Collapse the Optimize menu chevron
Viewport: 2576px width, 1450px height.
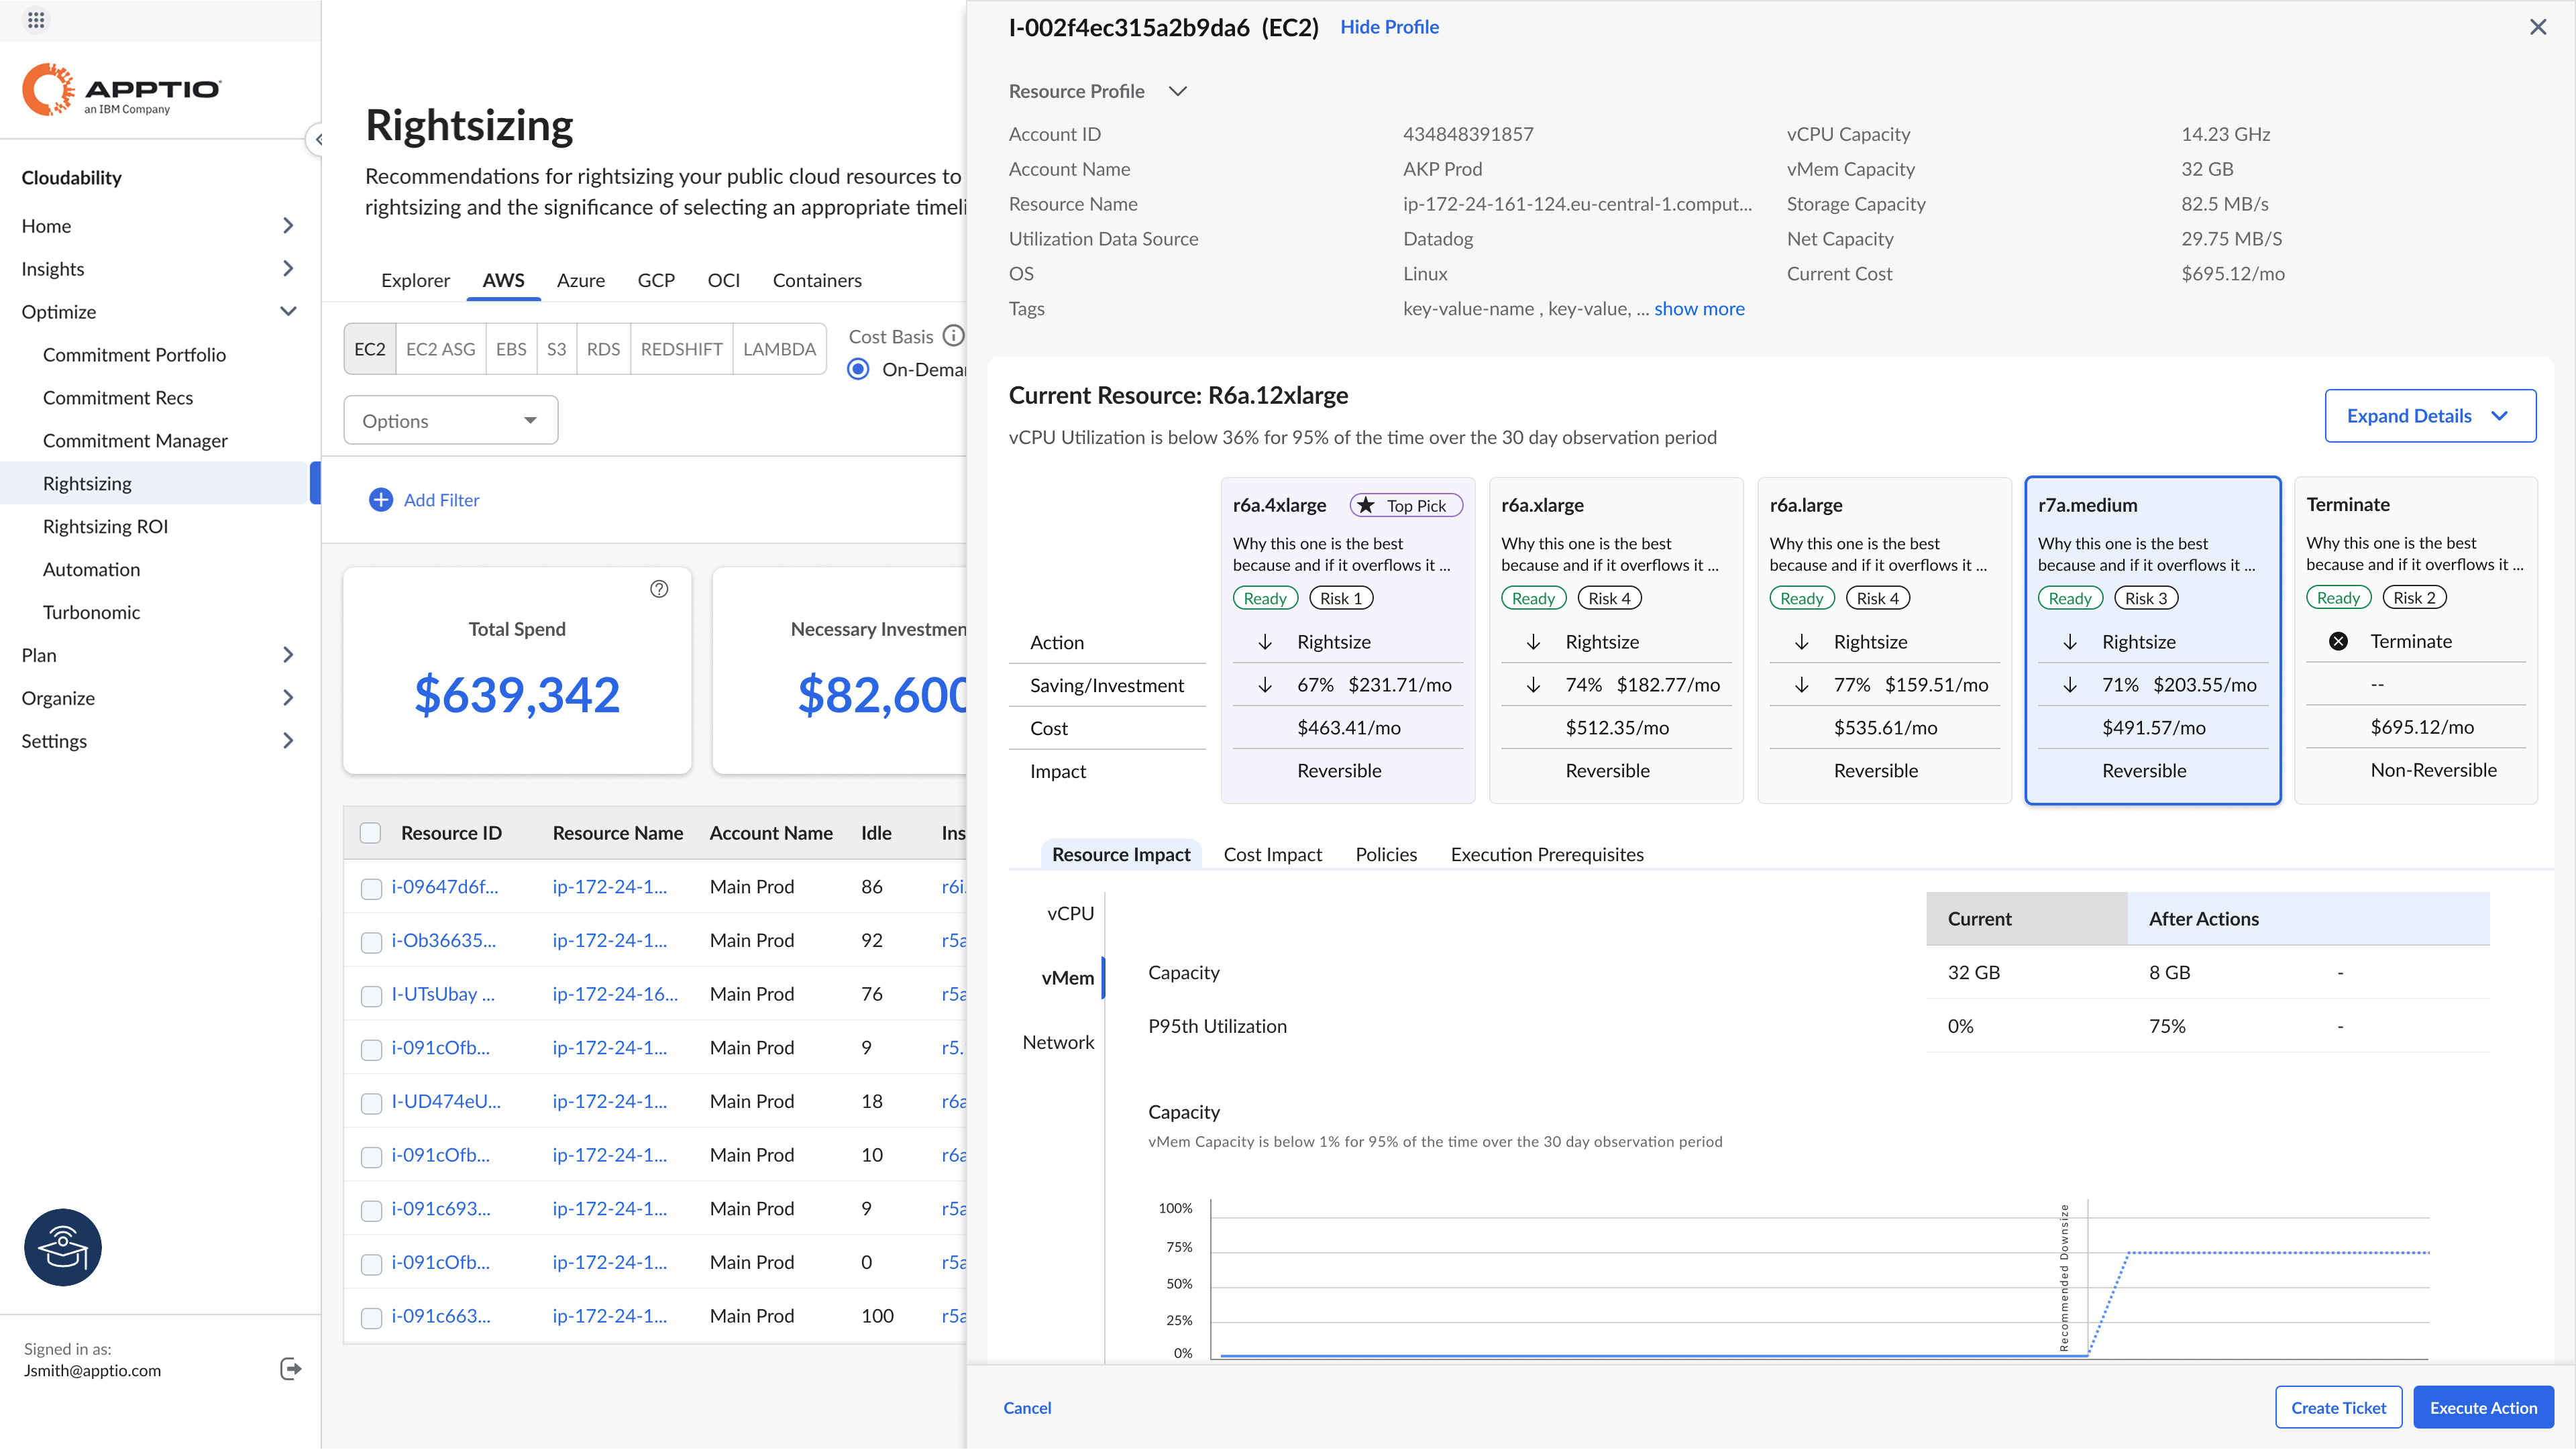[288, 311]
